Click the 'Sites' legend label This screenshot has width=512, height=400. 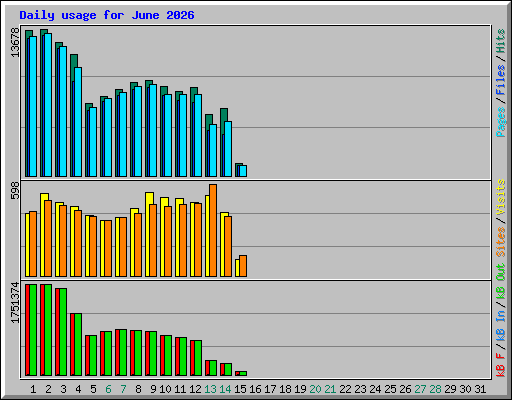pyautogui.click(x=500, y=242)
